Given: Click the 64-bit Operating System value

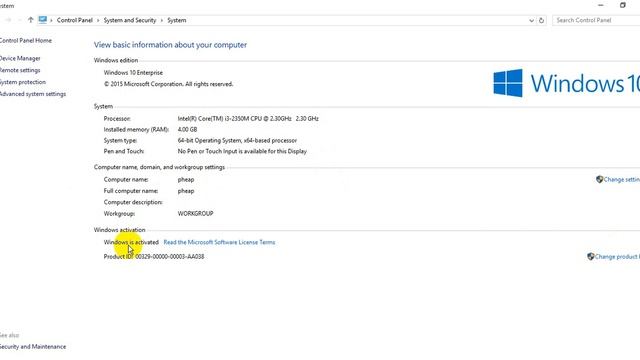Looking at the screenshot, I should pos(237,140).
